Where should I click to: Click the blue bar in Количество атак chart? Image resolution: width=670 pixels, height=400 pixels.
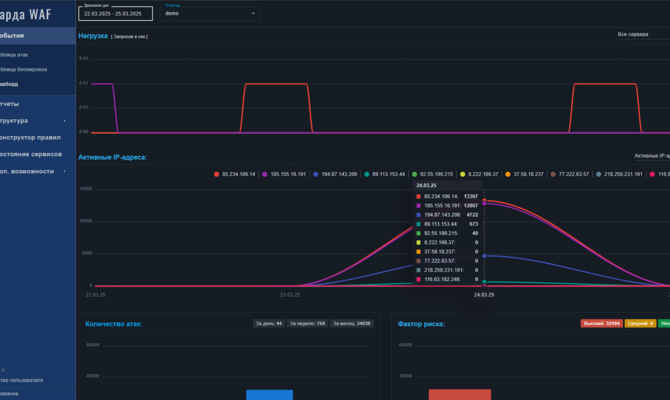tap(270, 395)
